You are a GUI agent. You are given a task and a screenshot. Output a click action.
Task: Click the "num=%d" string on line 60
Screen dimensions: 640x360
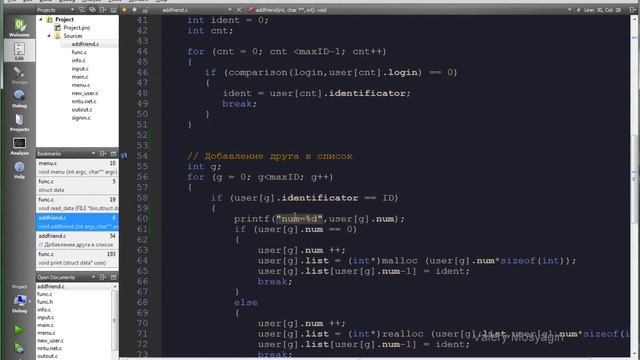coord(300,219)
